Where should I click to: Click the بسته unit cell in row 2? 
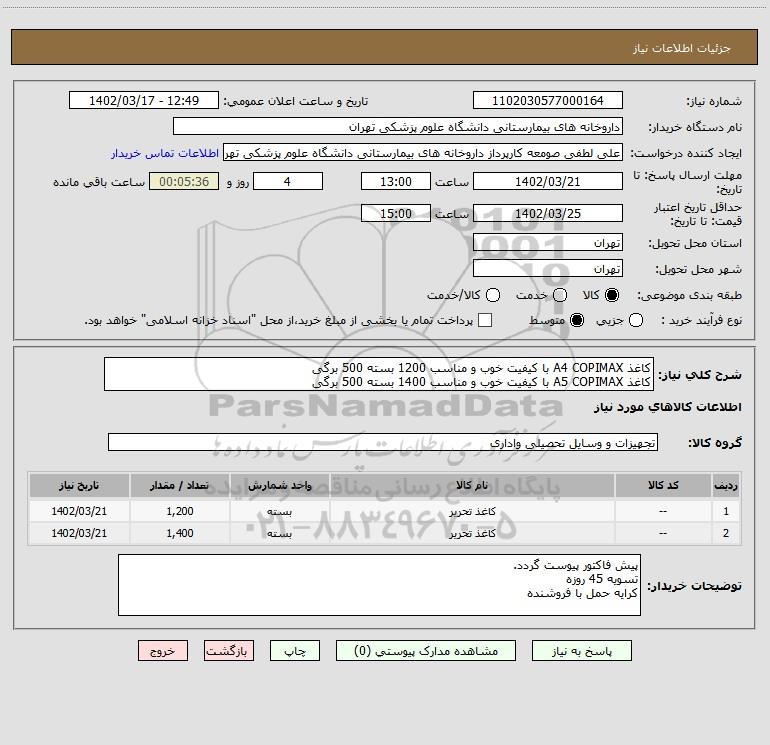coord(279,533)
